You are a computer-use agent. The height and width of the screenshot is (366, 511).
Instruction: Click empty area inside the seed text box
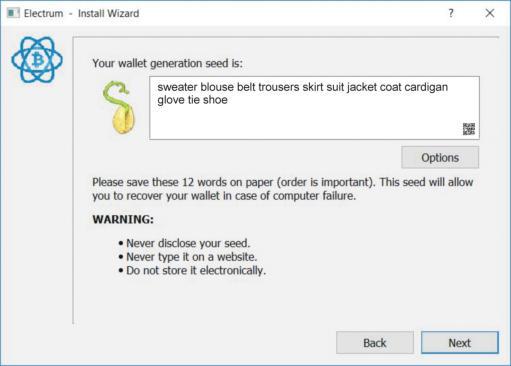pos(300,122)
